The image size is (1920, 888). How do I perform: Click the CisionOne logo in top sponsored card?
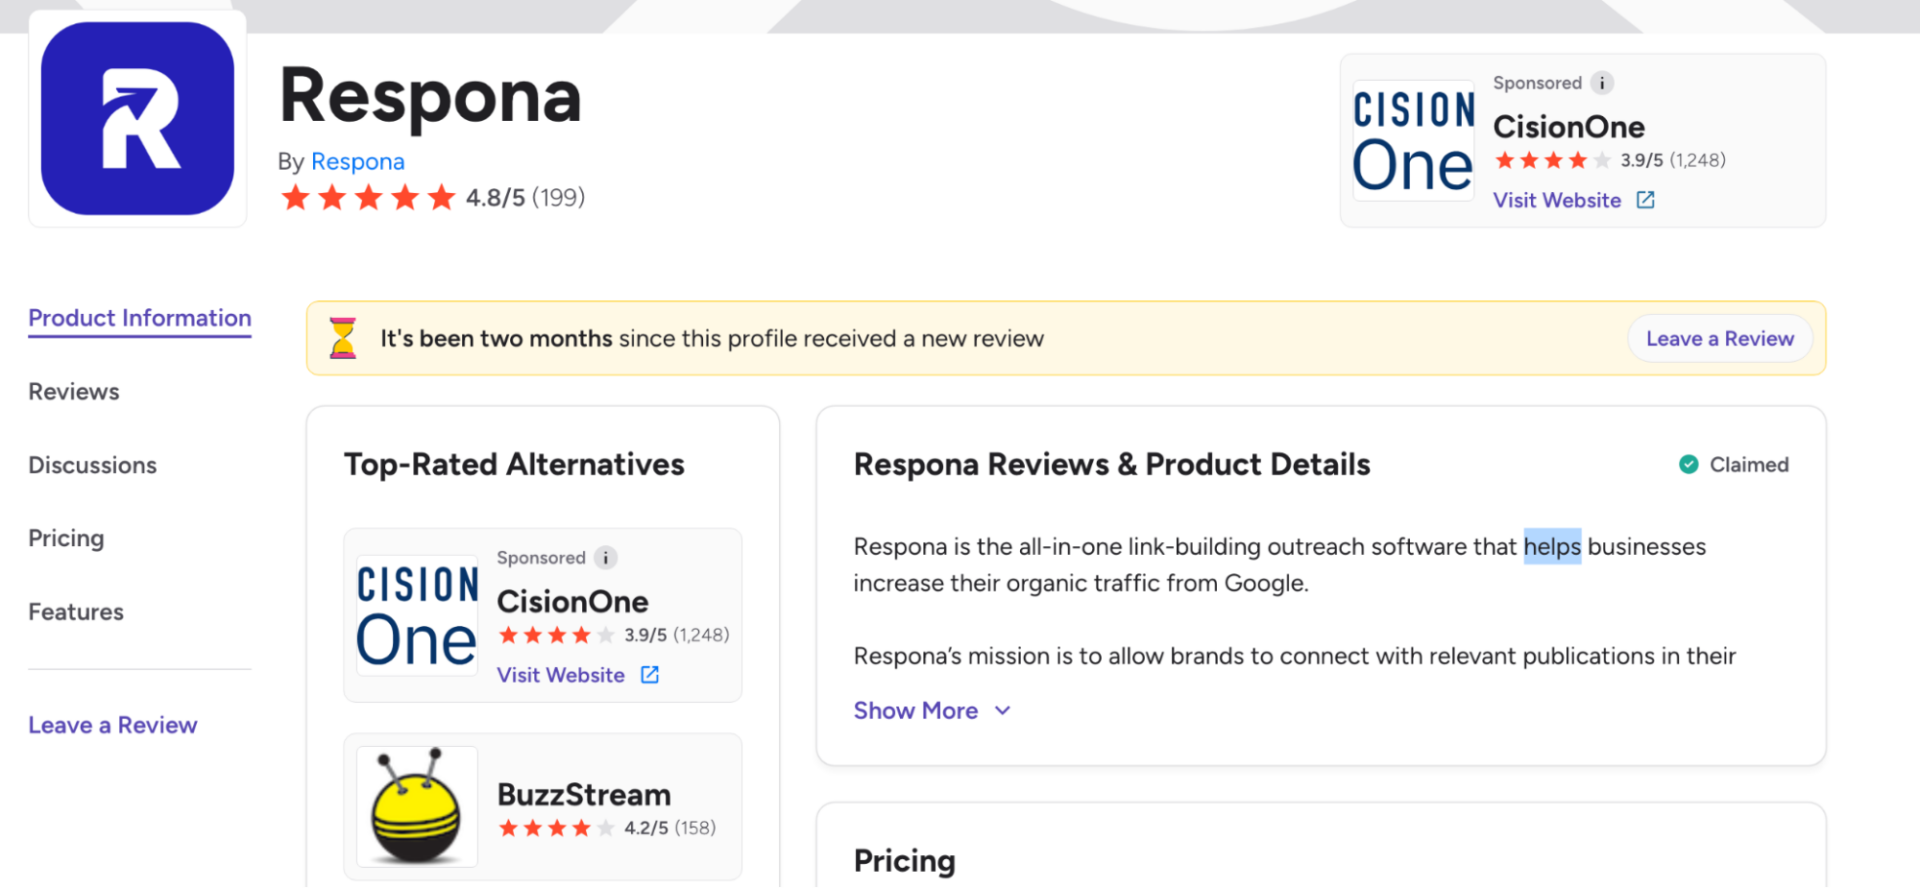1413,140
